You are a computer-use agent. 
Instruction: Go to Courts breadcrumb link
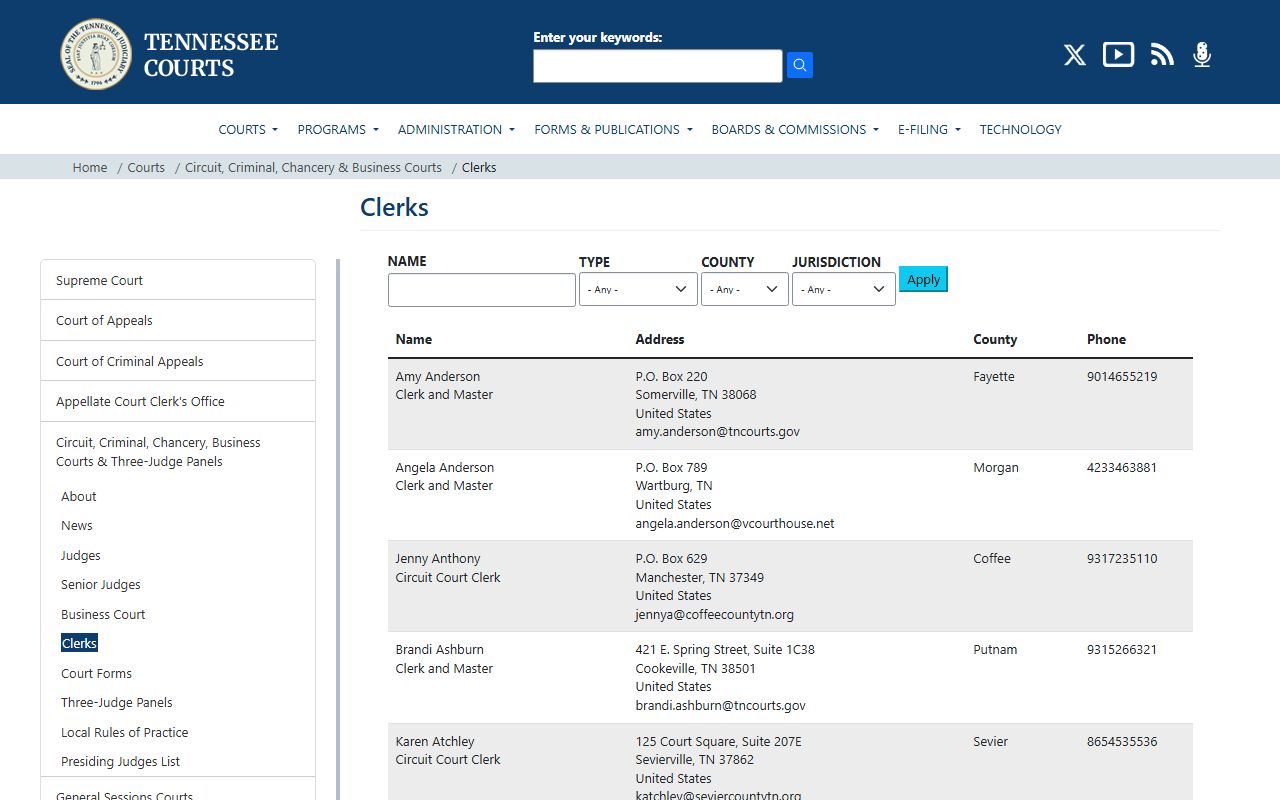coord(146,167)
